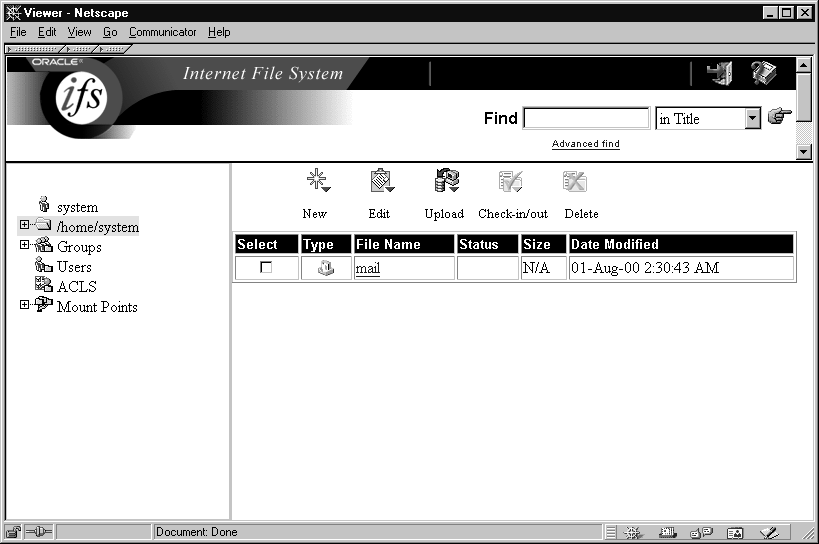Viewport: 819px width, 544px height.
Task: Click the Upload files icon
Action: (447, 180)
